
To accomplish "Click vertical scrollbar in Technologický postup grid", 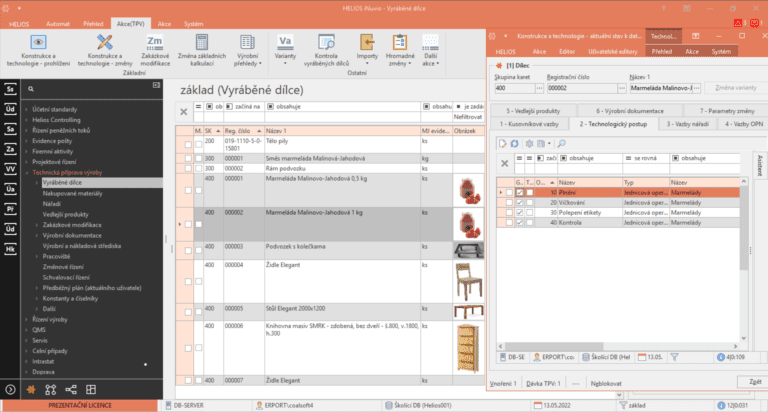I will [x=744, y=228].
